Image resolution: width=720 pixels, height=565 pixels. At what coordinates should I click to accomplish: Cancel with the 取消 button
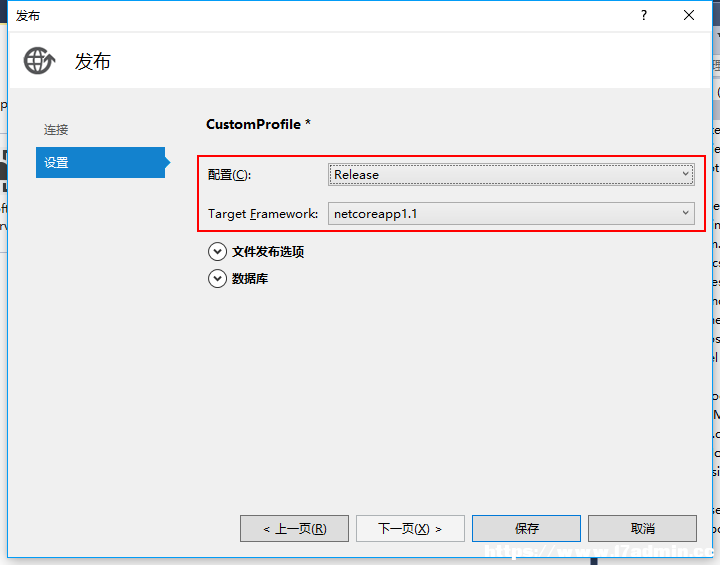point(642,529)
